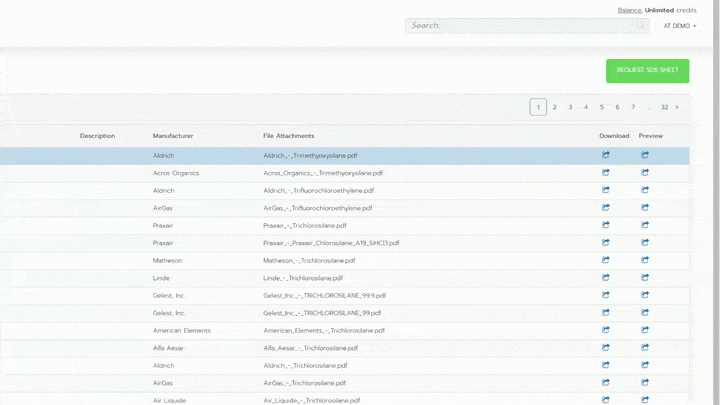This screenshot has width=720, height=405.
Task: Download the Acros Organics Trimethyoxysilane file
Action: click(x=606, y=173)
